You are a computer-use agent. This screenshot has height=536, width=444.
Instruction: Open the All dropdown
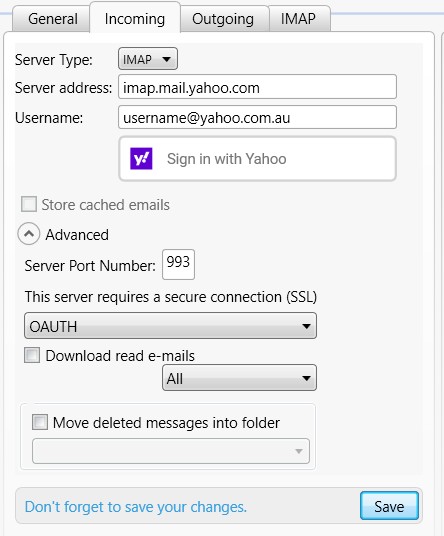(x=239, y=378)
